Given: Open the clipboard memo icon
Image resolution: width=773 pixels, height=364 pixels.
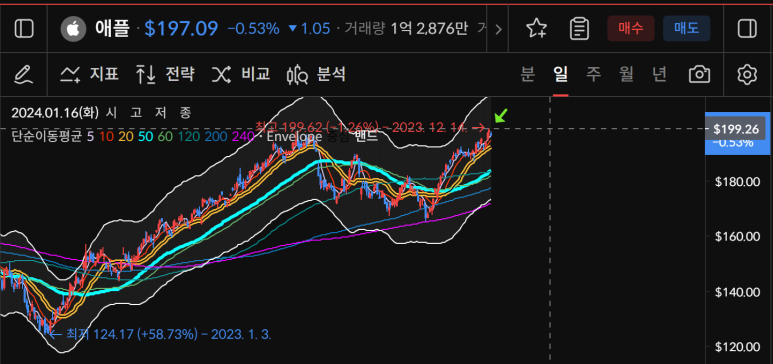Looking at the screenshot, I should (x=579, y=29).
